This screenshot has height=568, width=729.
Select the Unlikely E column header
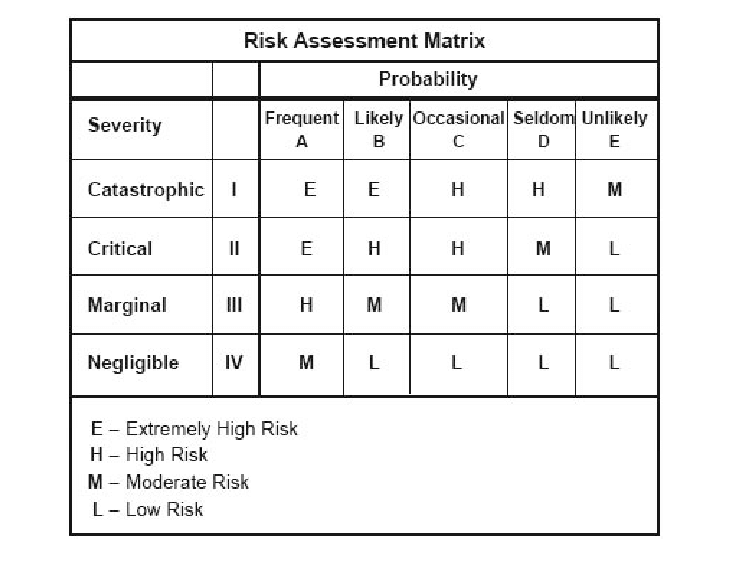[614, 129]
